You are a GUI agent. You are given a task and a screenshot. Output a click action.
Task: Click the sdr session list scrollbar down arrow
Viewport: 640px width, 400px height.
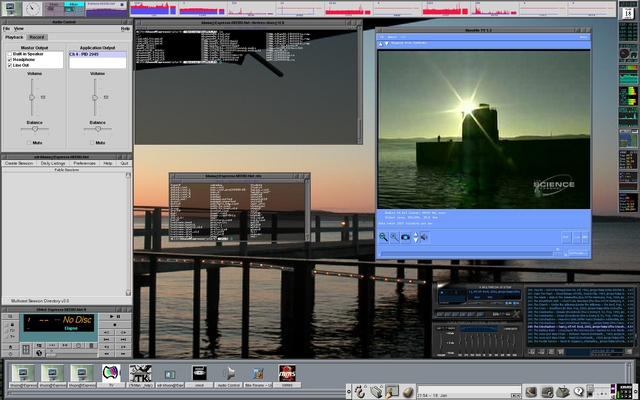128,293
